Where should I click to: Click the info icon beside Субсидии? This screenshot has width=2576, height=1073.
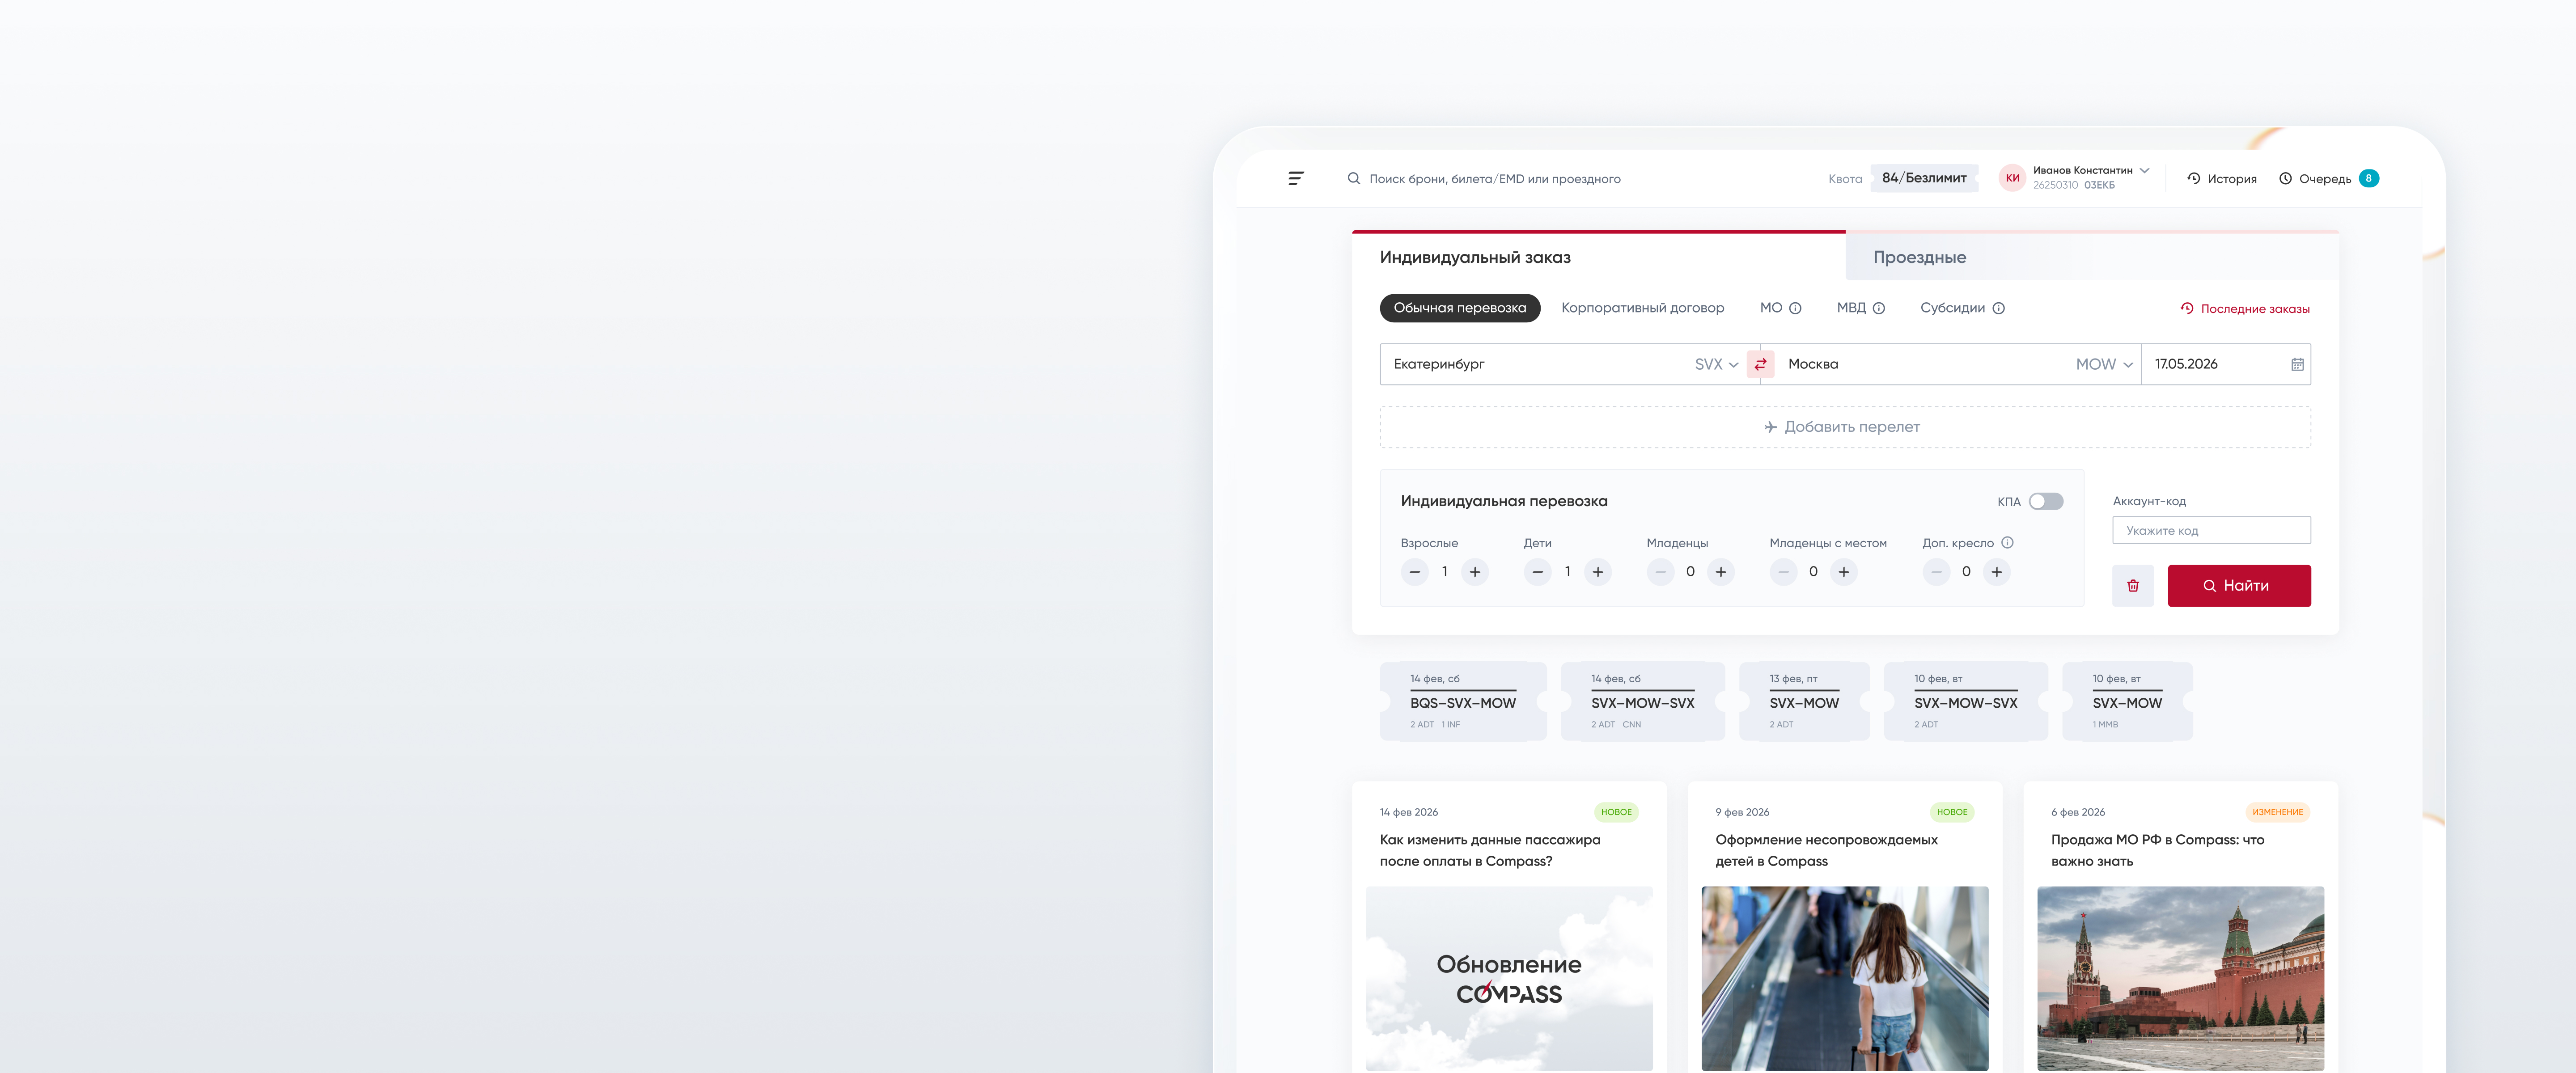(1998, 308)
